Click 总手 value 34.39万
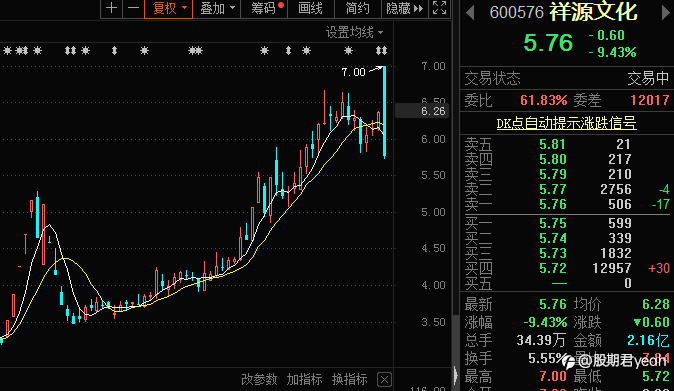 pyautogui.click(x=541, y=341)
